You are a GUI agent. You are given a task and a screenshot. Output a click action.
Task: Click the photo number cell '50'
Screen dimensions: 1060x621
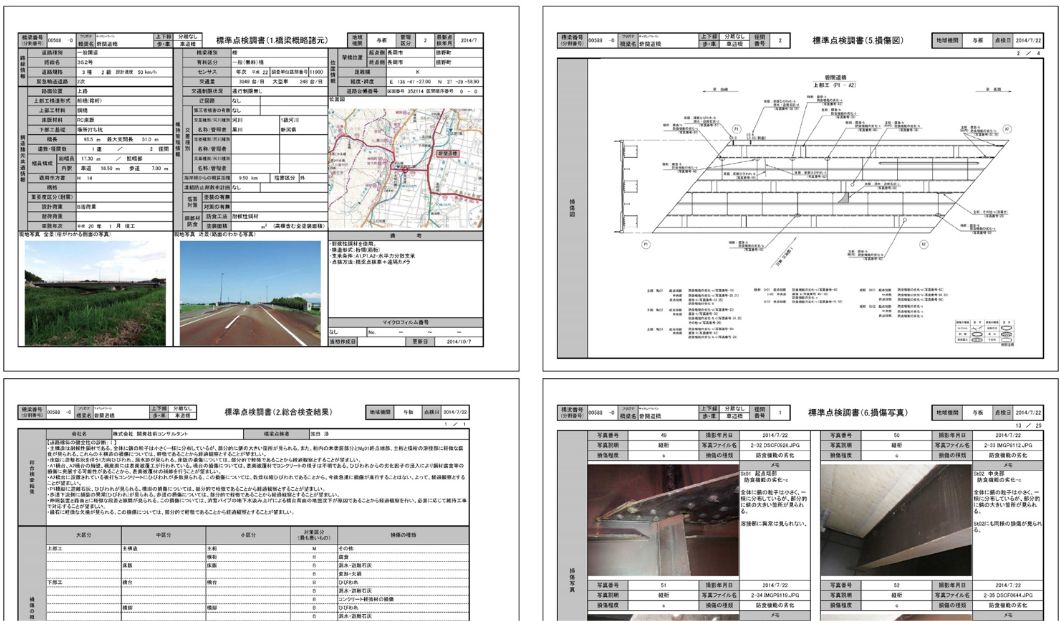coord(896,436)
